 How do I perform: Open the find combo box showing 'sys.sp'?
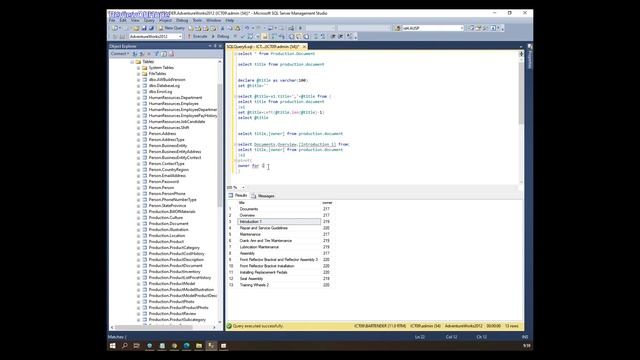coord(433,28)
